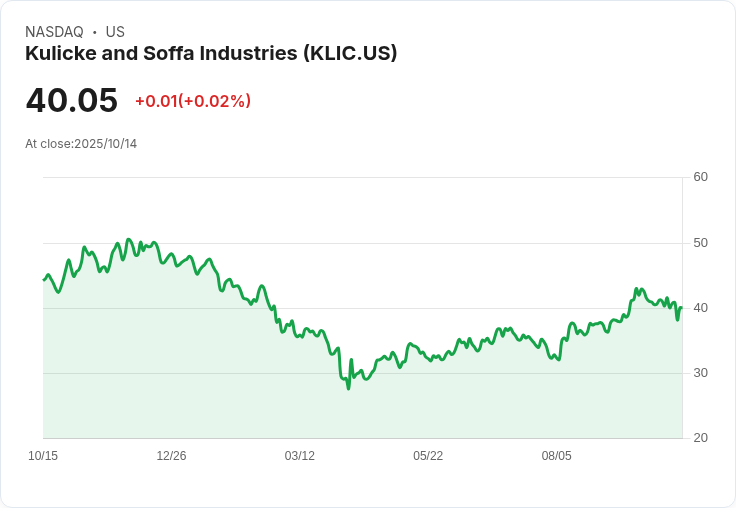Click the 03/12 date axis label
Screen dimensions: 736x508
pos(299,456)
